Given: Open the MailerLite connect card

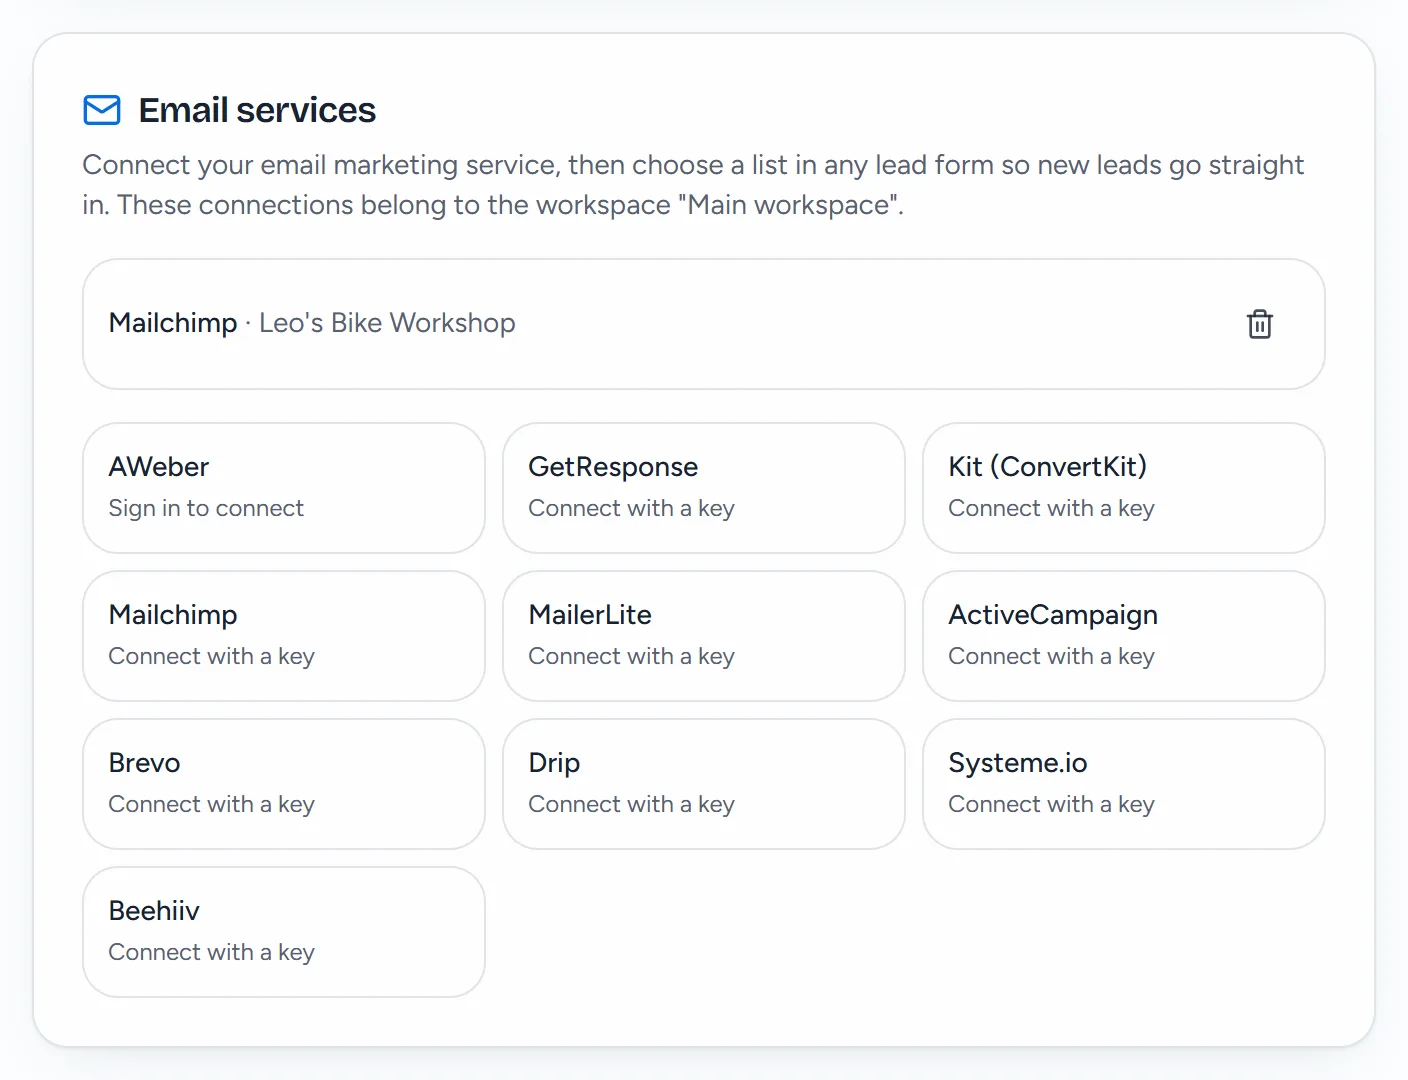Looking at the screenshot, I should click(704, 636).
